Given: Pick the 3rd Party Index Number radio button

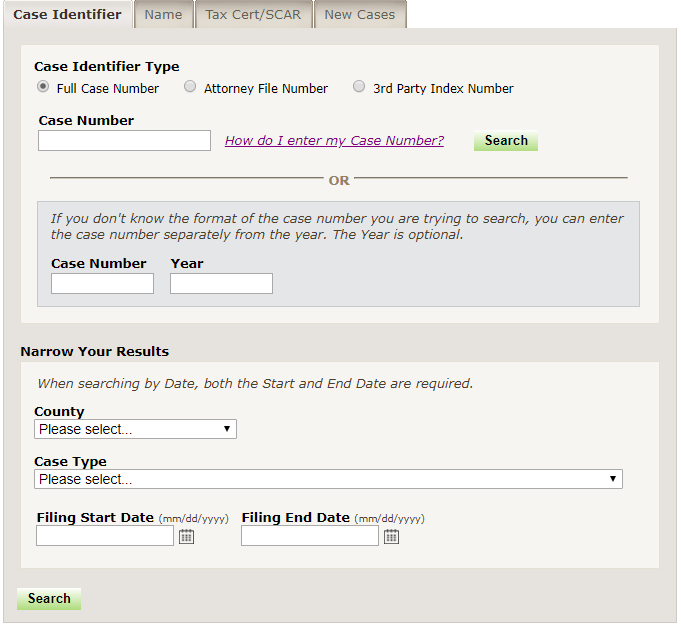Looking at the screenshot, I should click(x=359, y=87).
